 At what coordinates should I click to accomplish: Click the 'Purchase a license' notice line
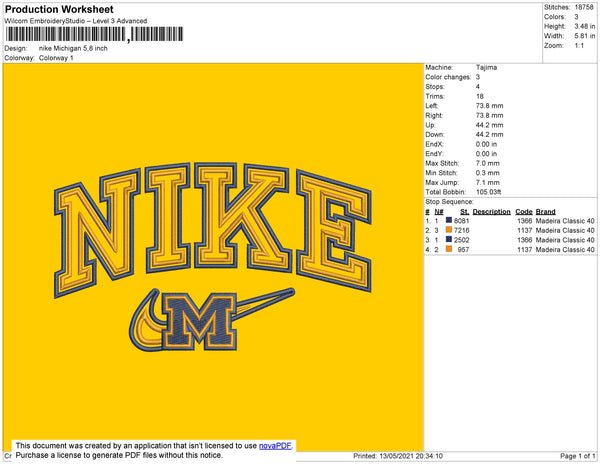(119, 455)
